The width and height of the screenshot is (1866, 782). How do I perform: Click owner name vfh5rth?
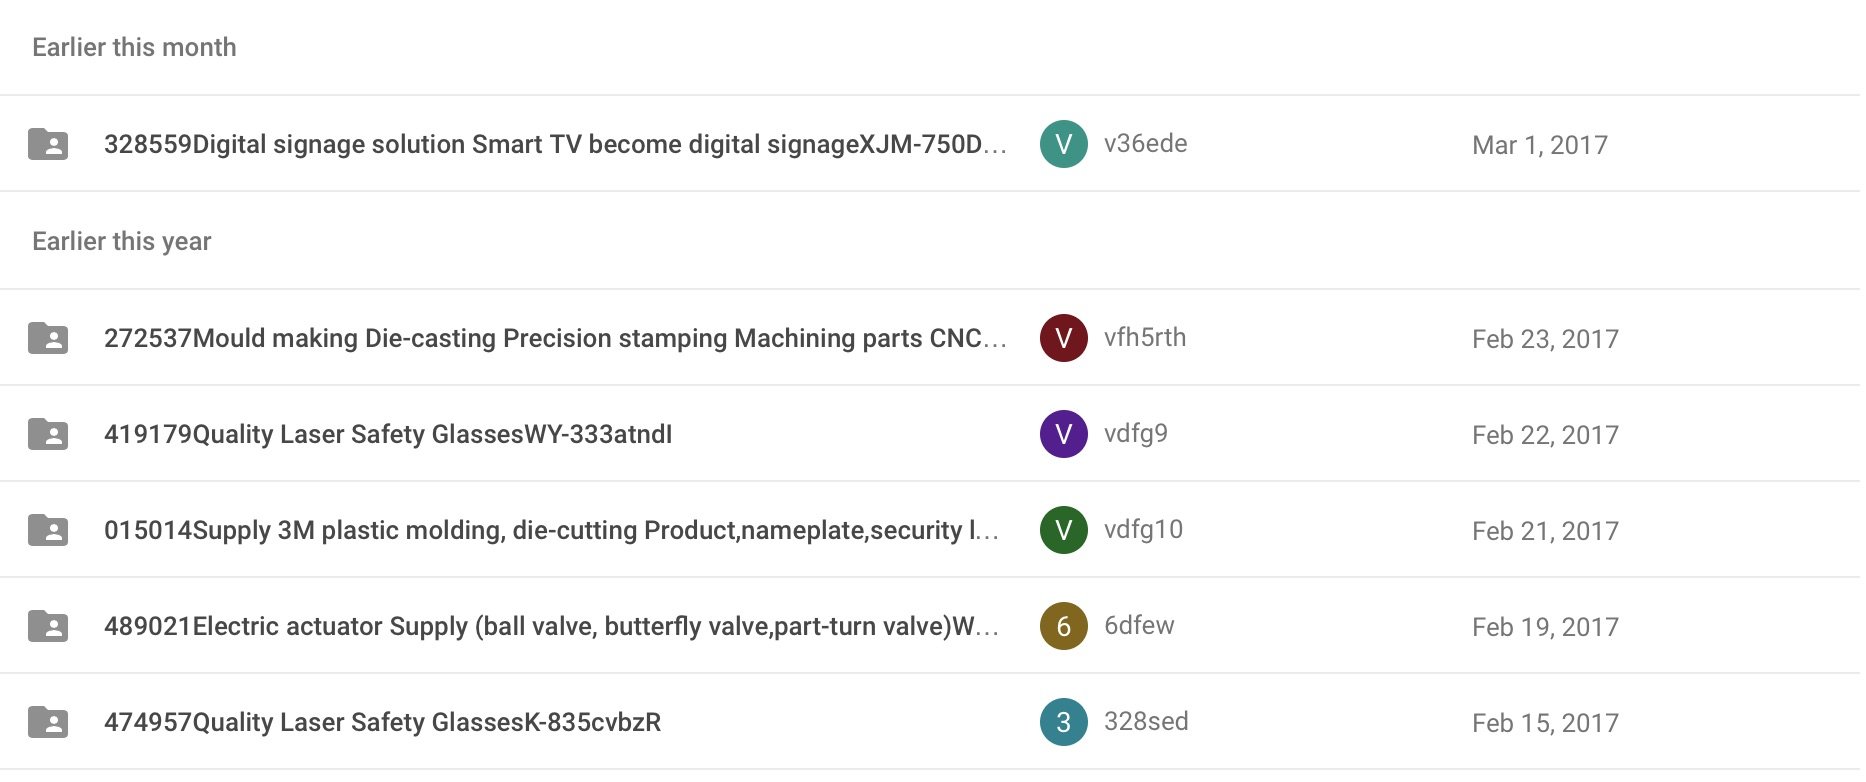tap(1145, 338)
